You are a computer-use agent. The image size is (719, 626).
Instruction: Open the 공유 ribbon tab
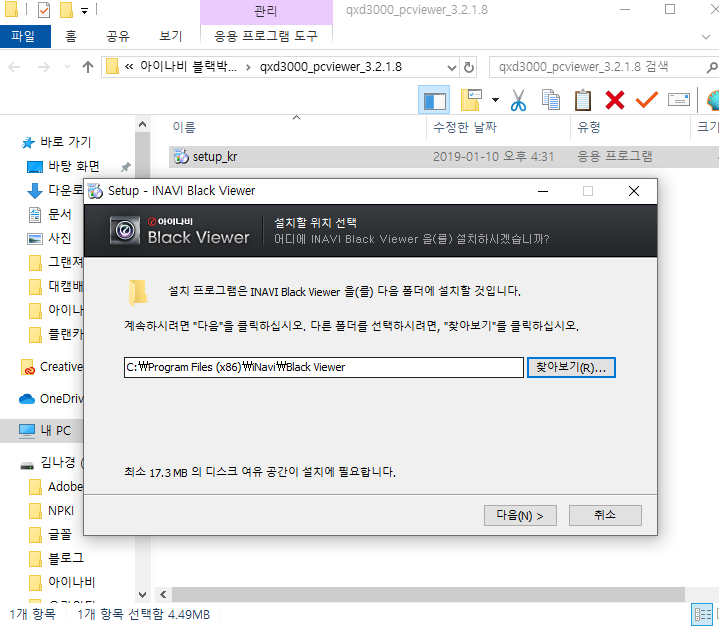pos(118,36)
